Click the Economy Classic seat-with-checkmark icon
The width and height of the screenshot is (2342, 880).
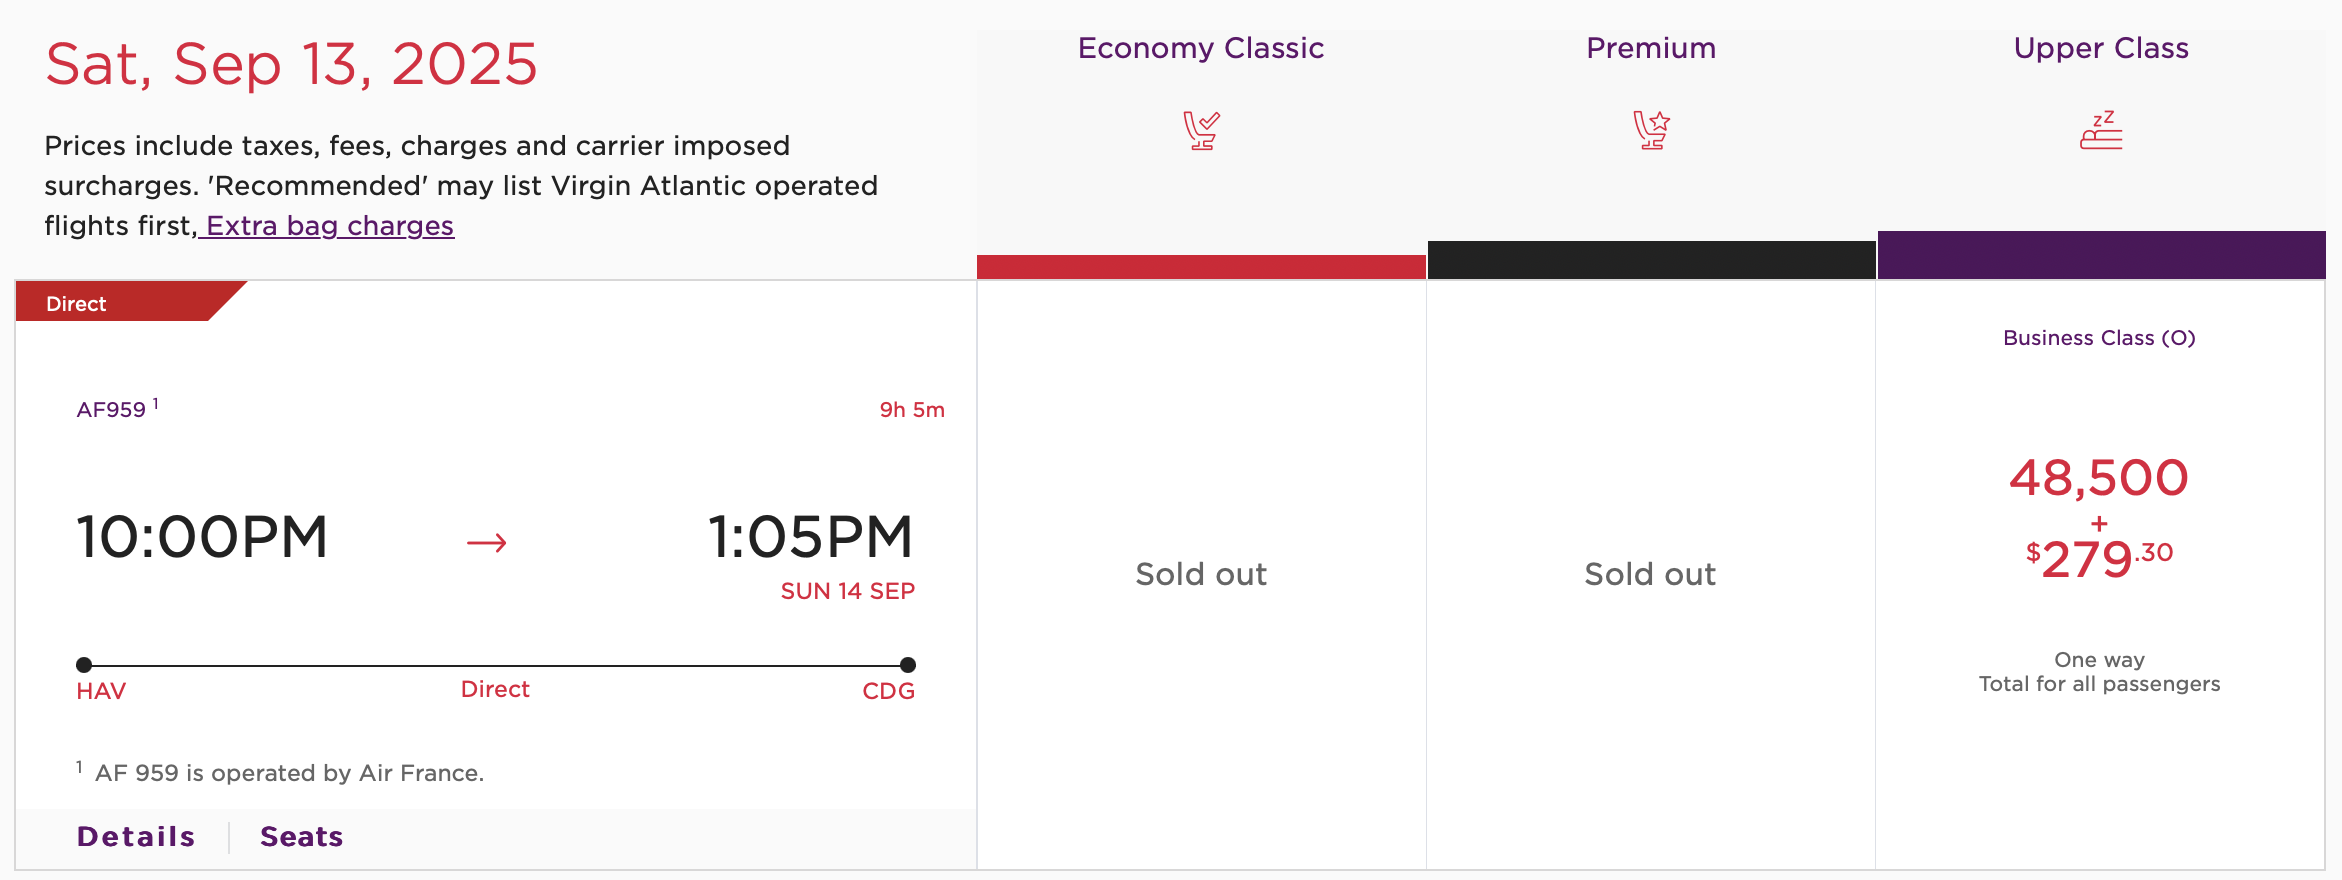1201,130
